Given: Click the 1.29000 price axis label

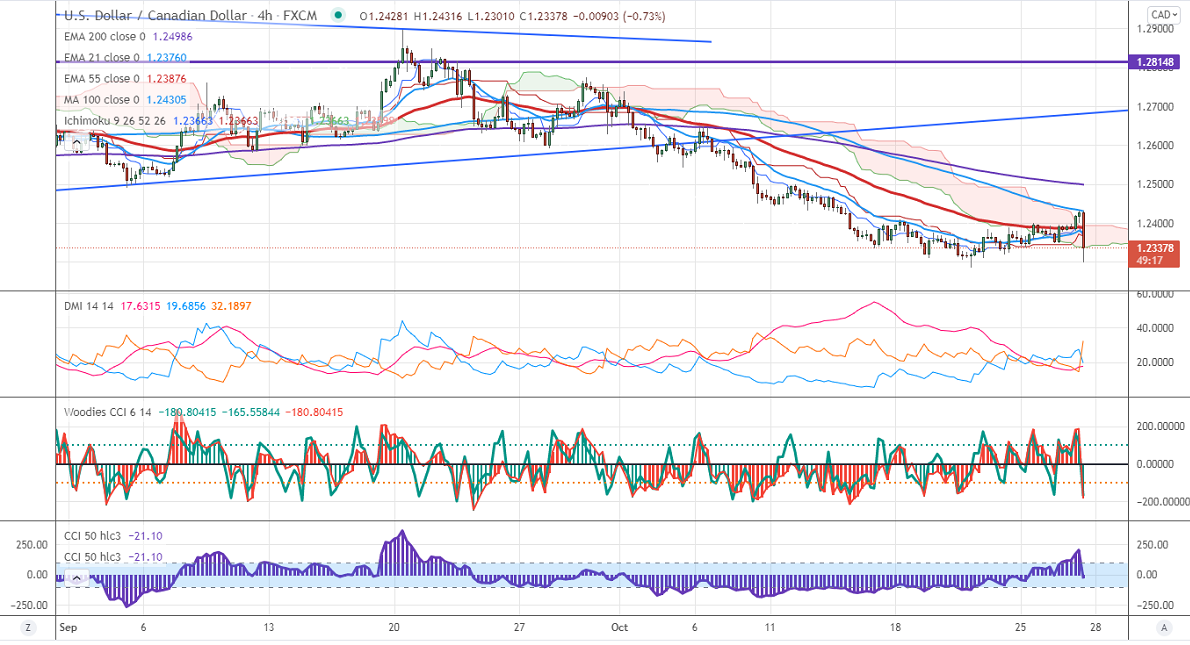Looking at the screenshot, I should pyautogui.click(x=1154, y=29).
